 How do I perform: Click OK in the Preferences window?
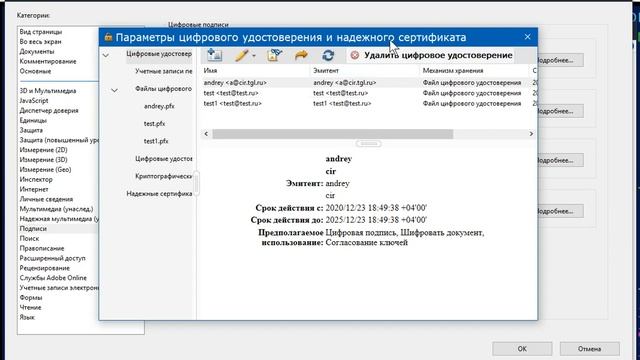522,349
